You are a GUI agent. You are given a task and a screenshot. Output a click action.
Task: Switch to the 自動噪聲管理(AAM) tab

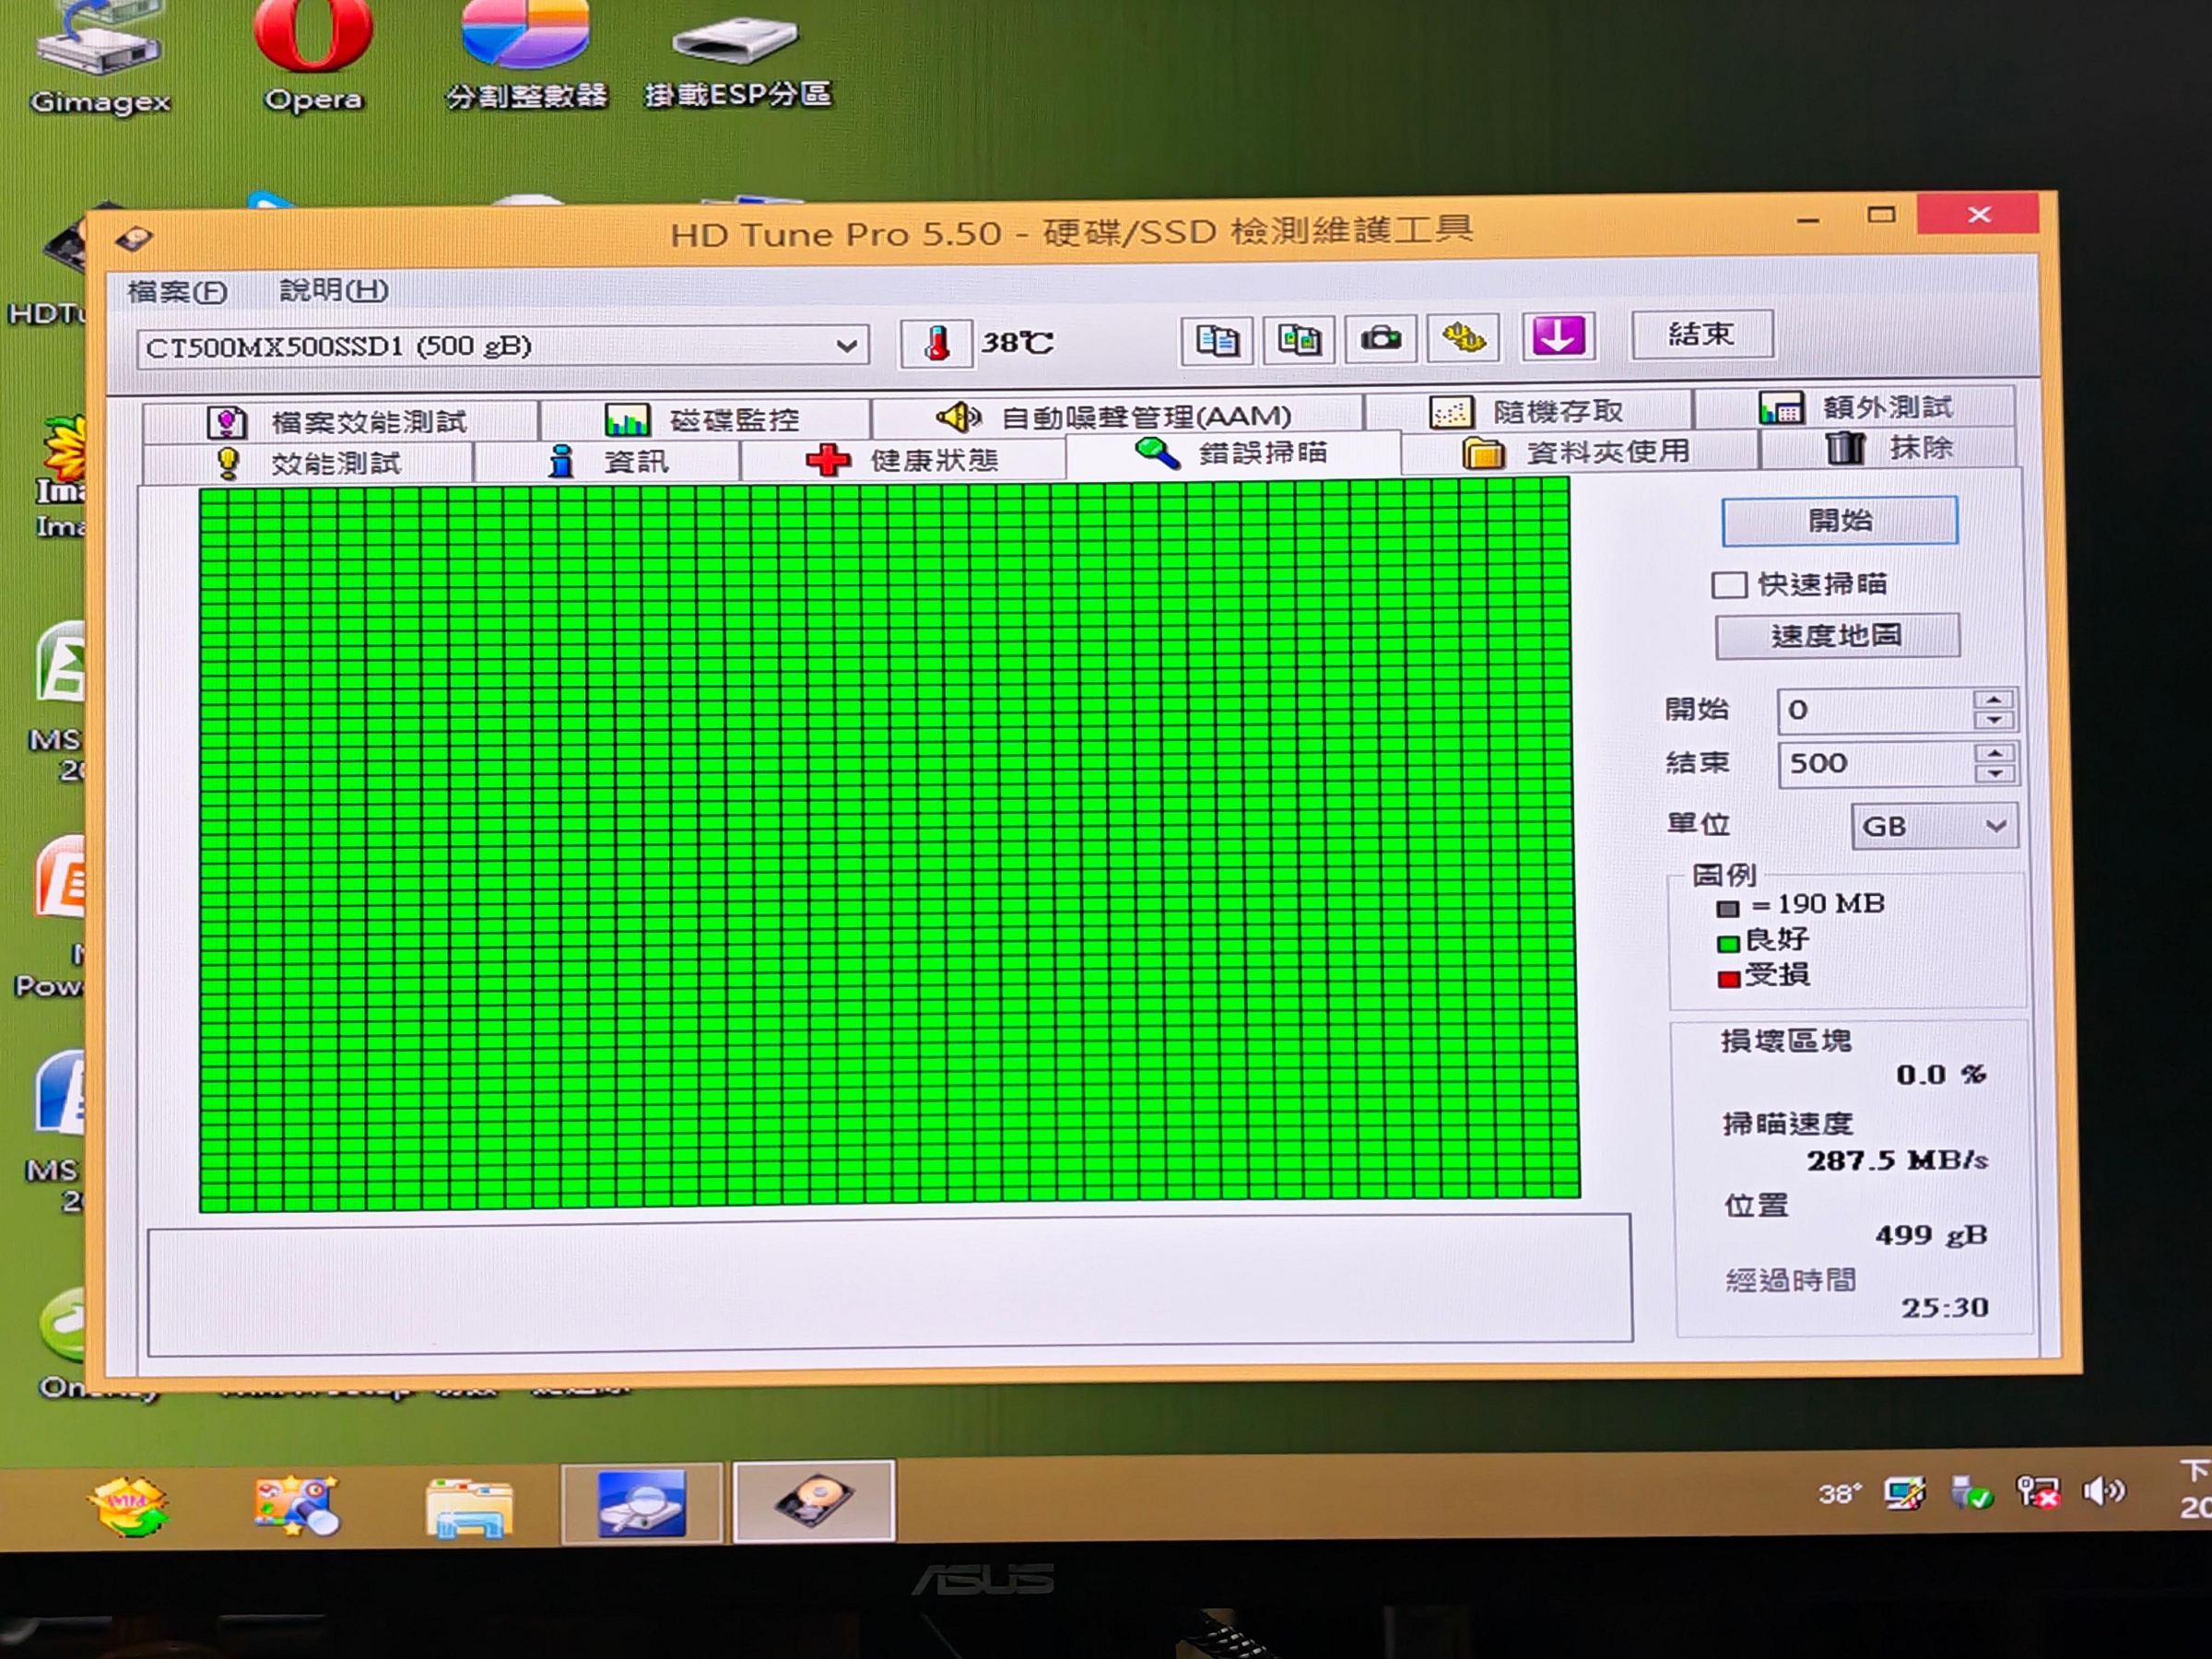(x=1116, y=416)
